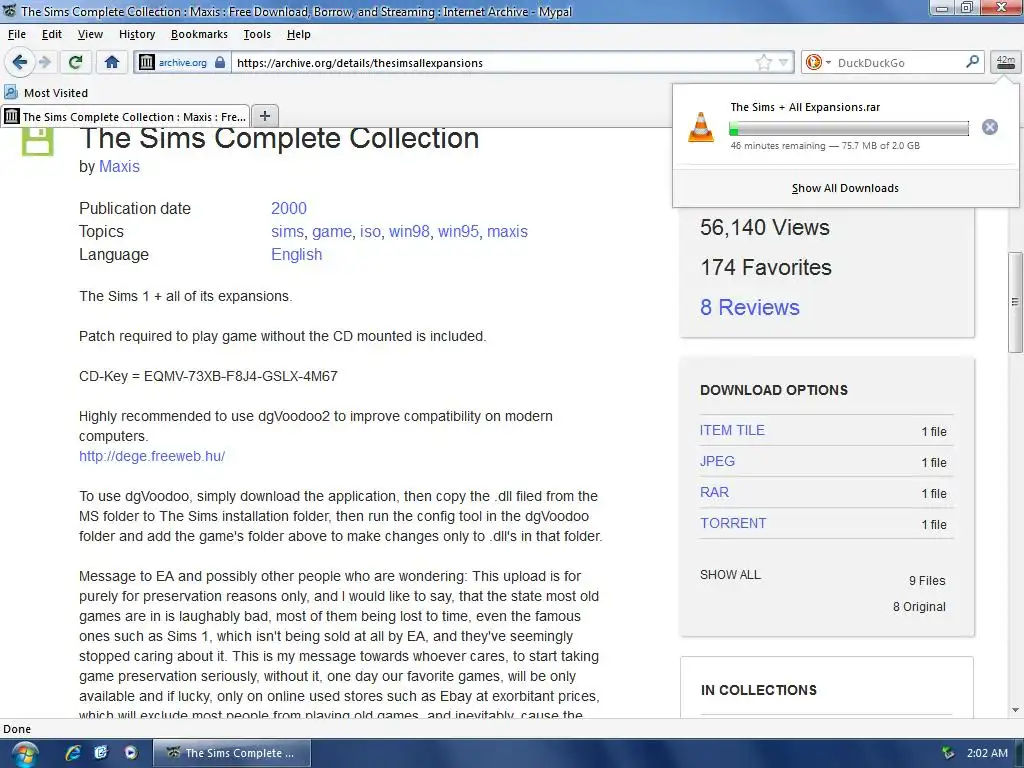Viewport: 1024px width, 768px height.
Task: Click the 2000 publication date link
Action: pos(289,208)
